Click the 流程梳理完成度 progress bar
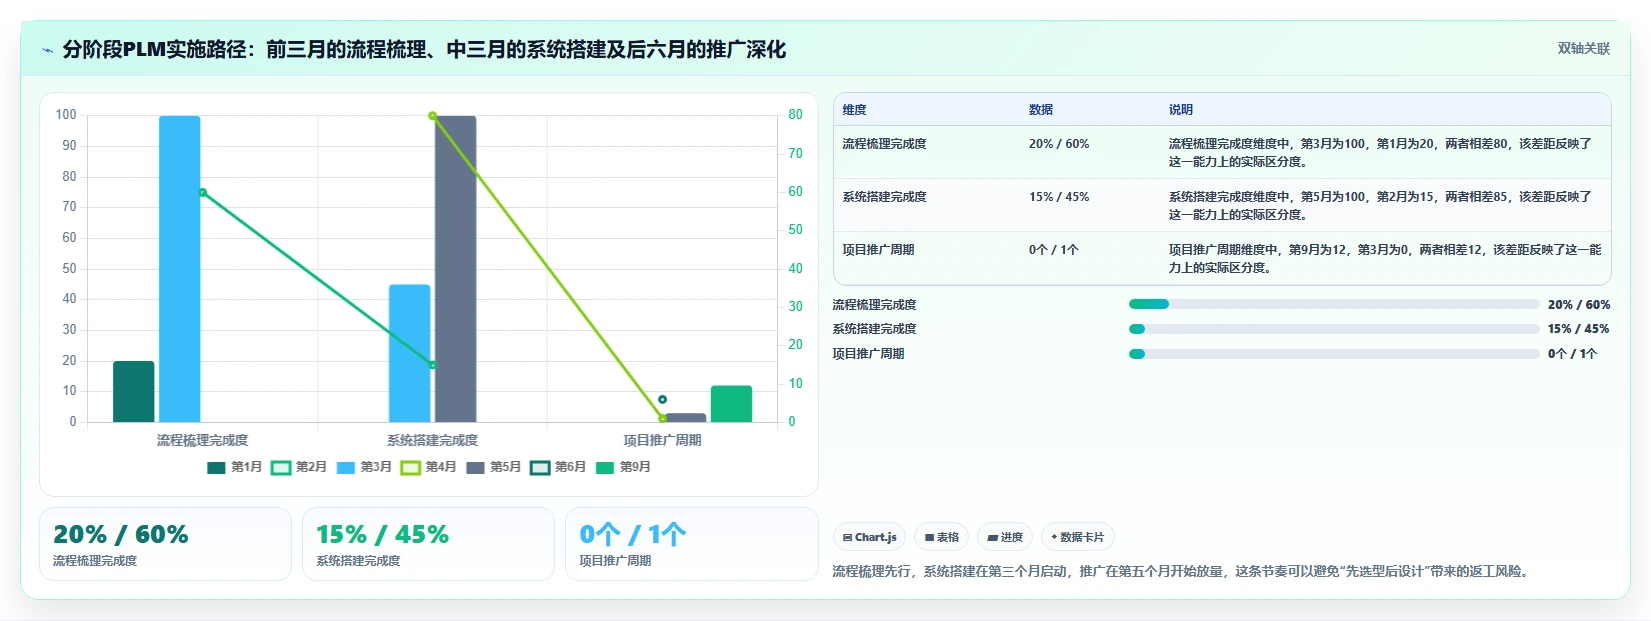1651x621 pixels. [x=1334, y=304]
